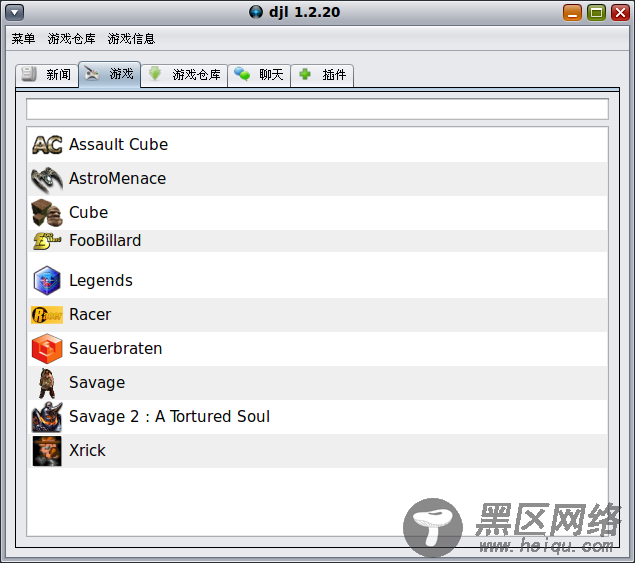This screenshot has width=635, height=563.
Task: Open the window menu dropdown arrow
Action: [15, 12]
